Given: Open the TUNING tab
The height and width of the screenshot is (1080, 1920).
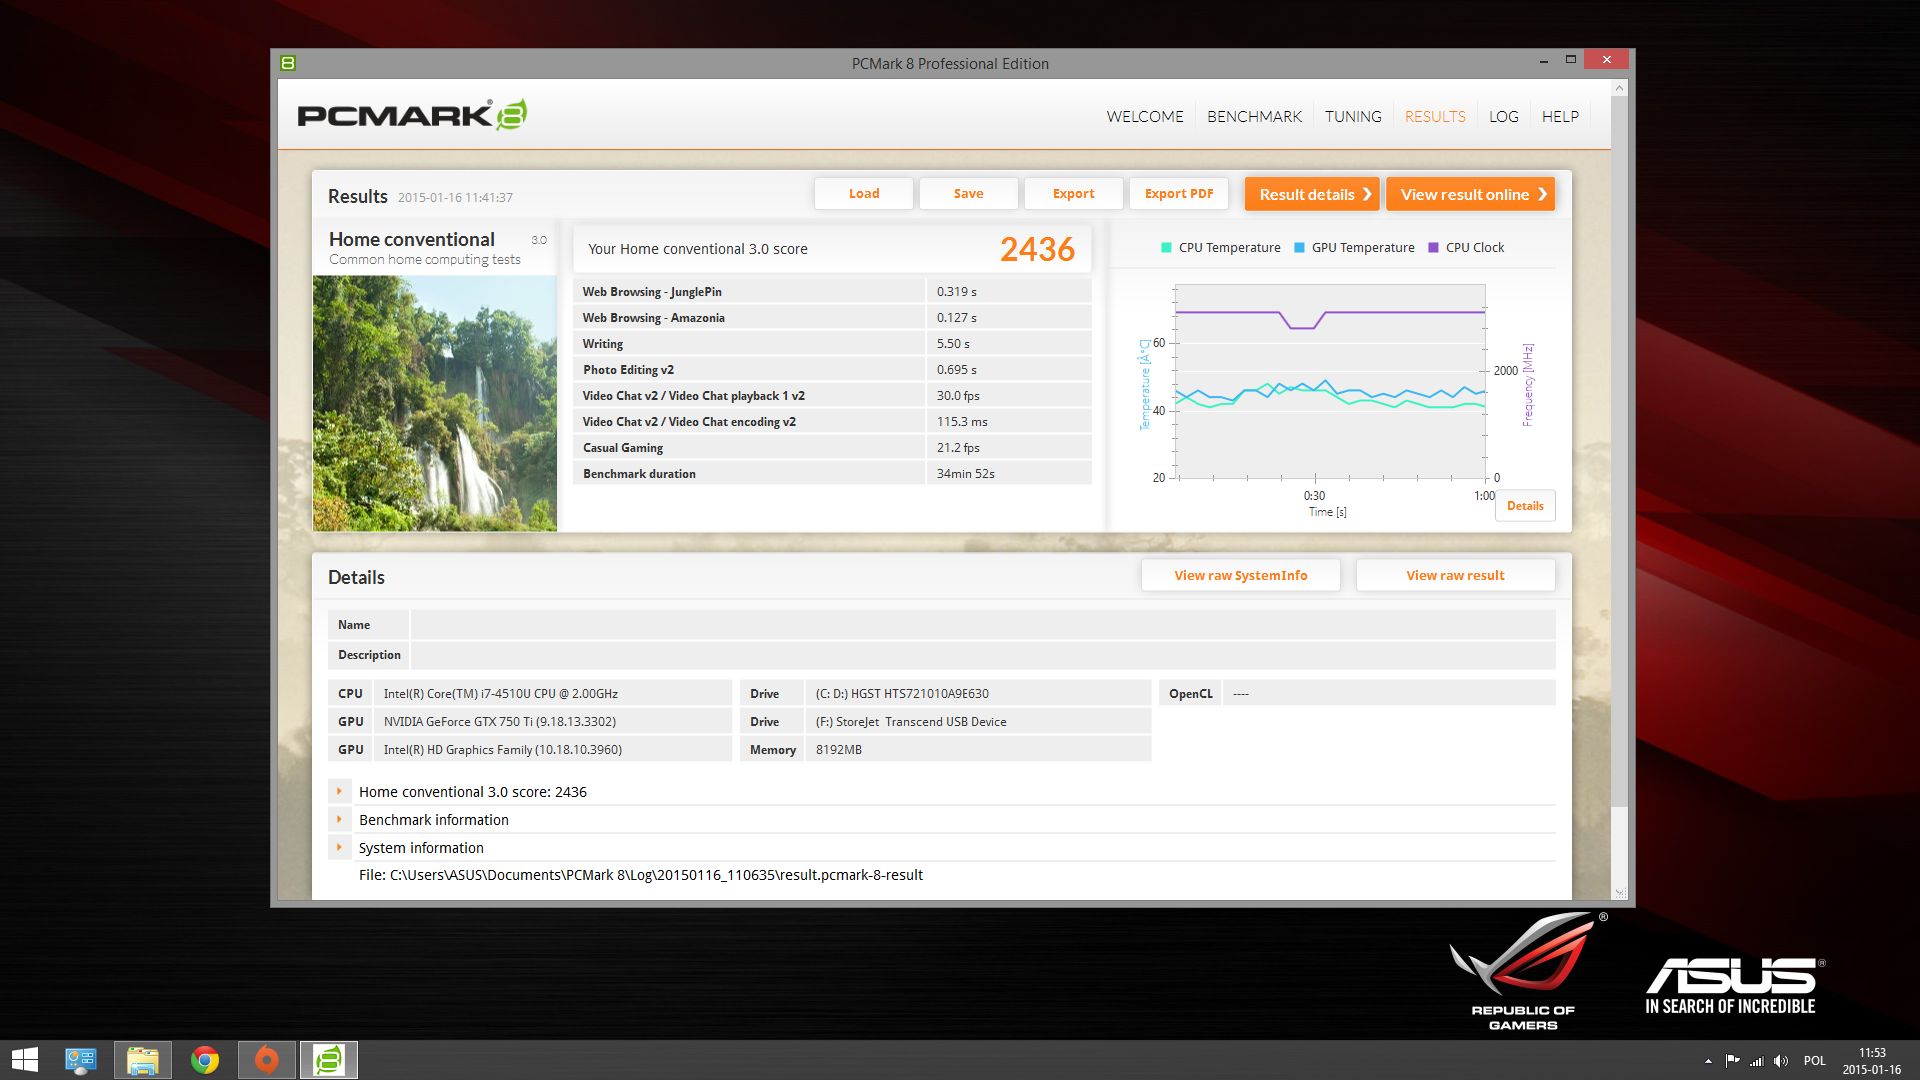Looking at the screenshot, I should click(x=1353, y=116).
